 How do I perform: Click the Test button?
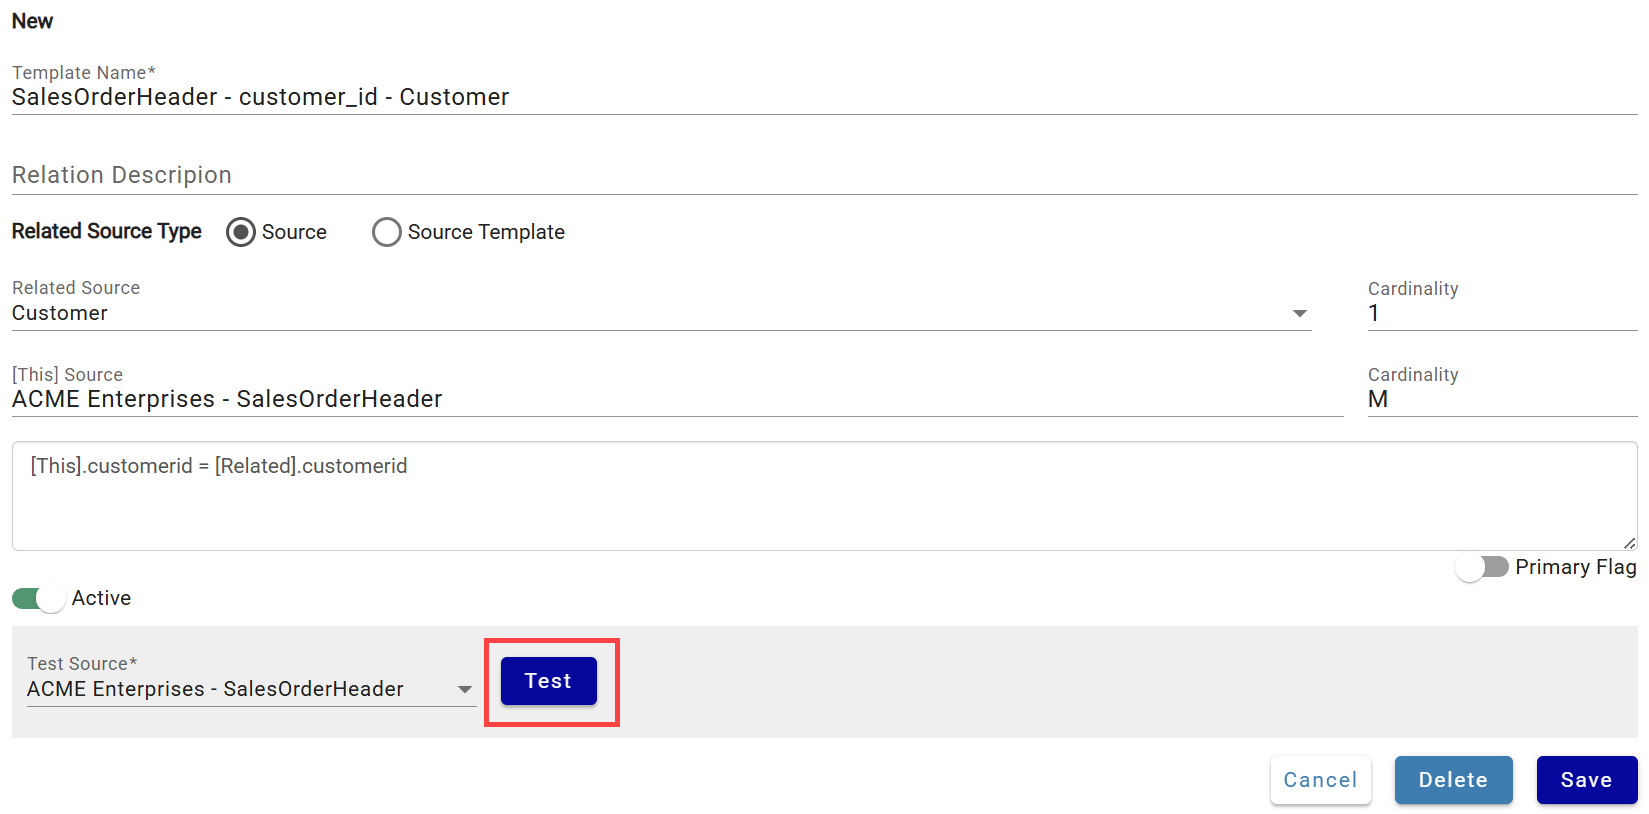click(x=549, y=681)
